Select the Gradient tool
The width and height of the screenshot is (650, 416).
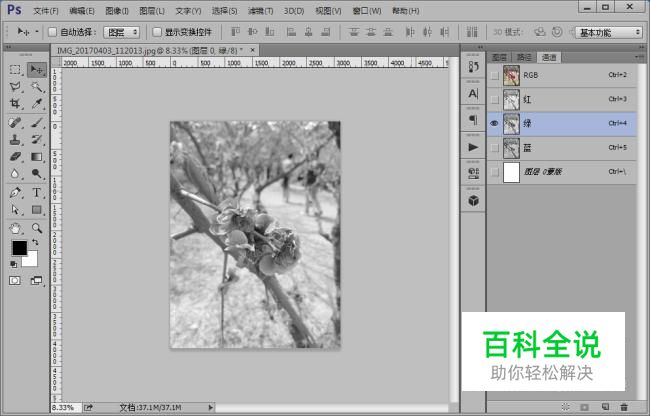tap(37, 157)
